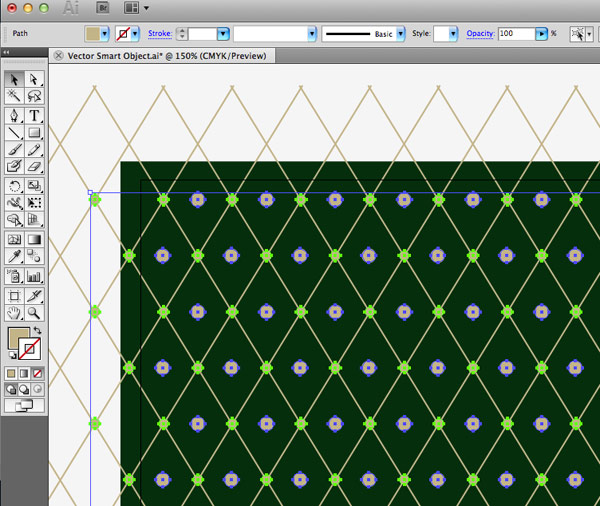Click Select Similar Objects icon
This screenshot has width=600, height=506.
577,34
